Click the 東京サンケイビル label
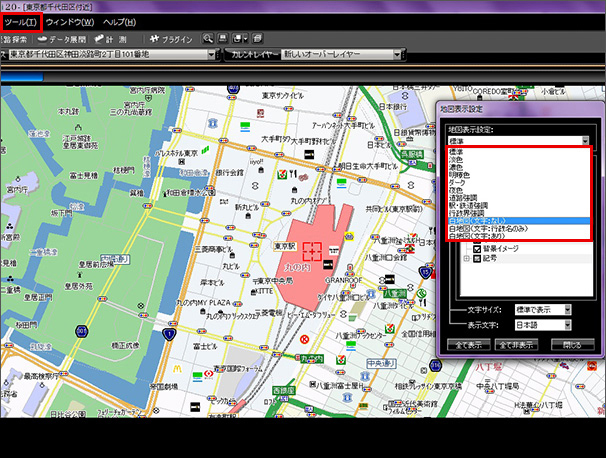This screenshot has width=606, height=458. point(283,95)
